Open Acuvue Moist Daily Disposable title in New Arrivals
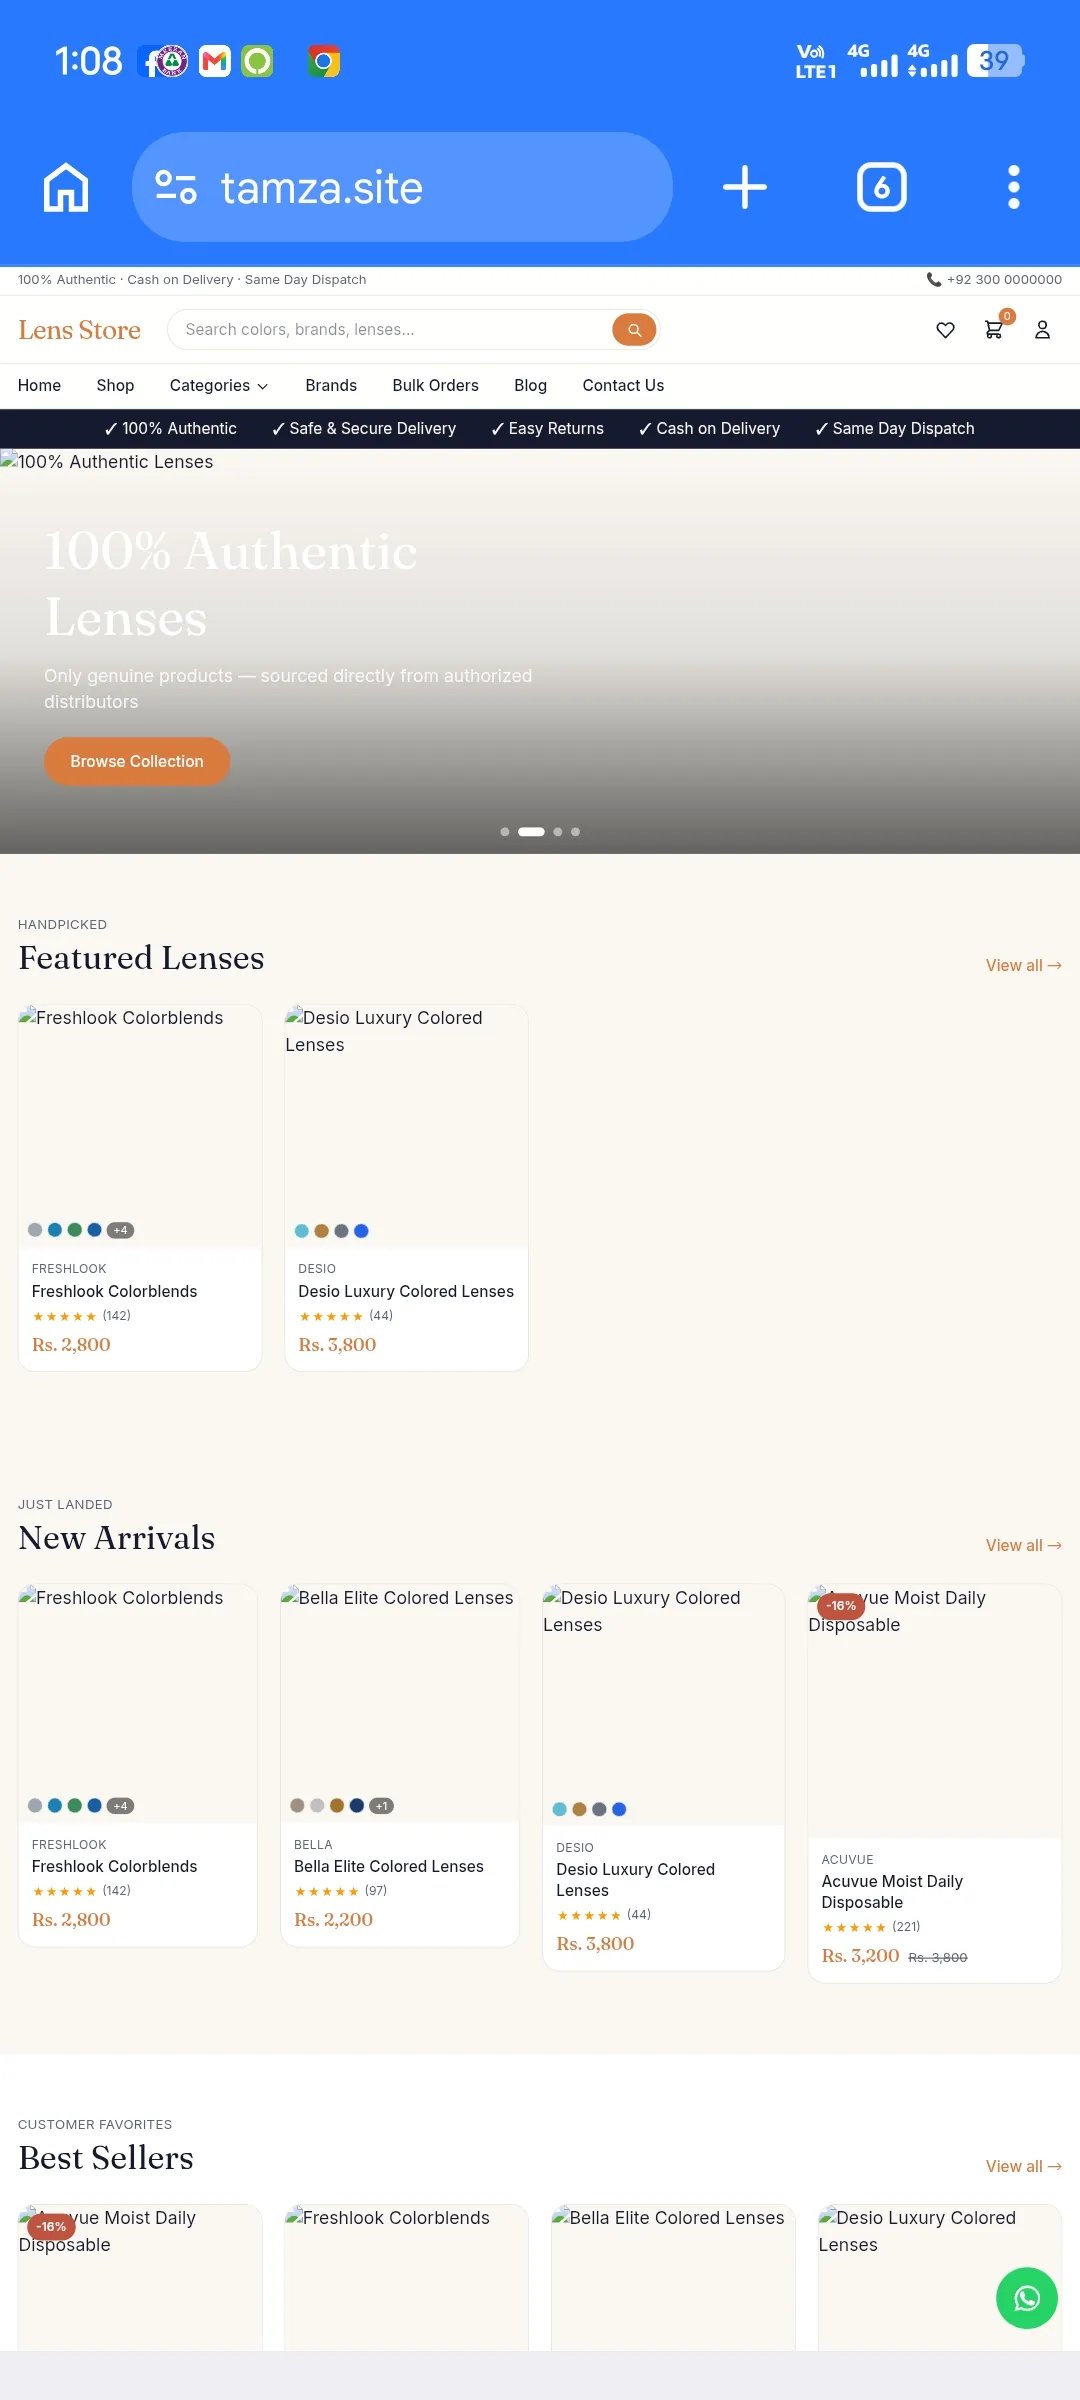1080x2400 pixels. [x=892, y=1892]
